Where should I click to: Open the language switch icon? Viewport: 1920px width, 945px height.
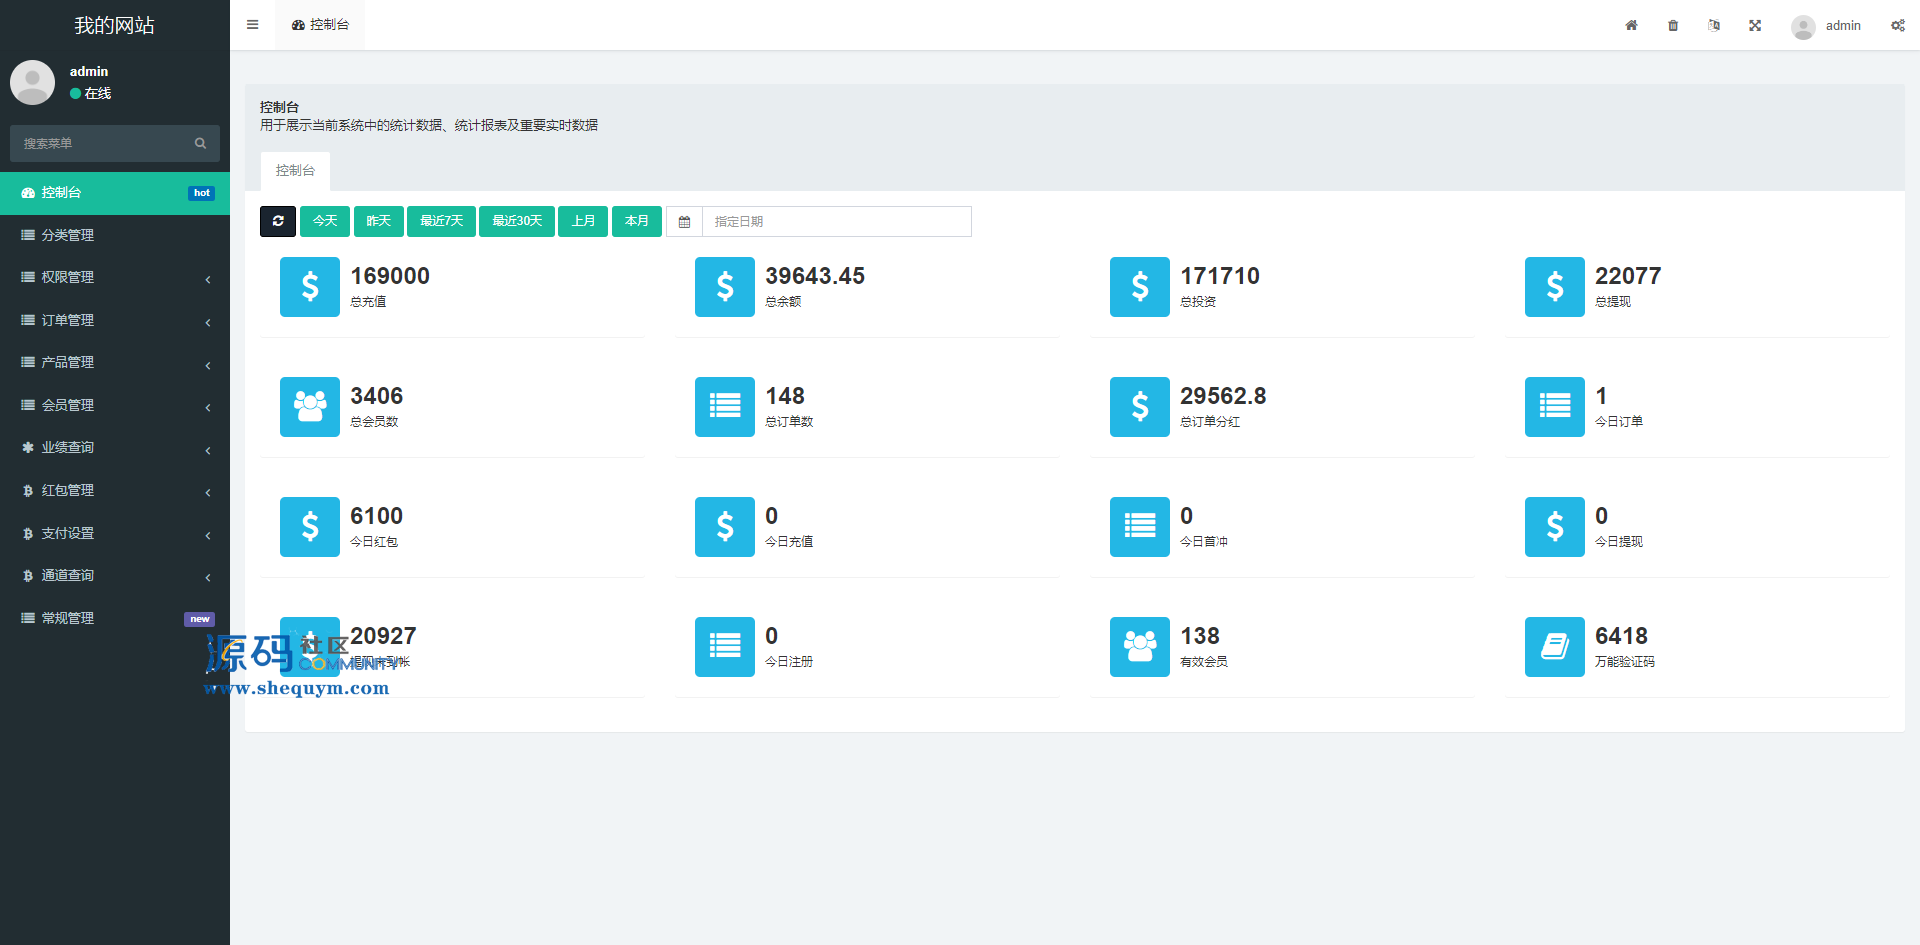click(x=1714, y=25)
